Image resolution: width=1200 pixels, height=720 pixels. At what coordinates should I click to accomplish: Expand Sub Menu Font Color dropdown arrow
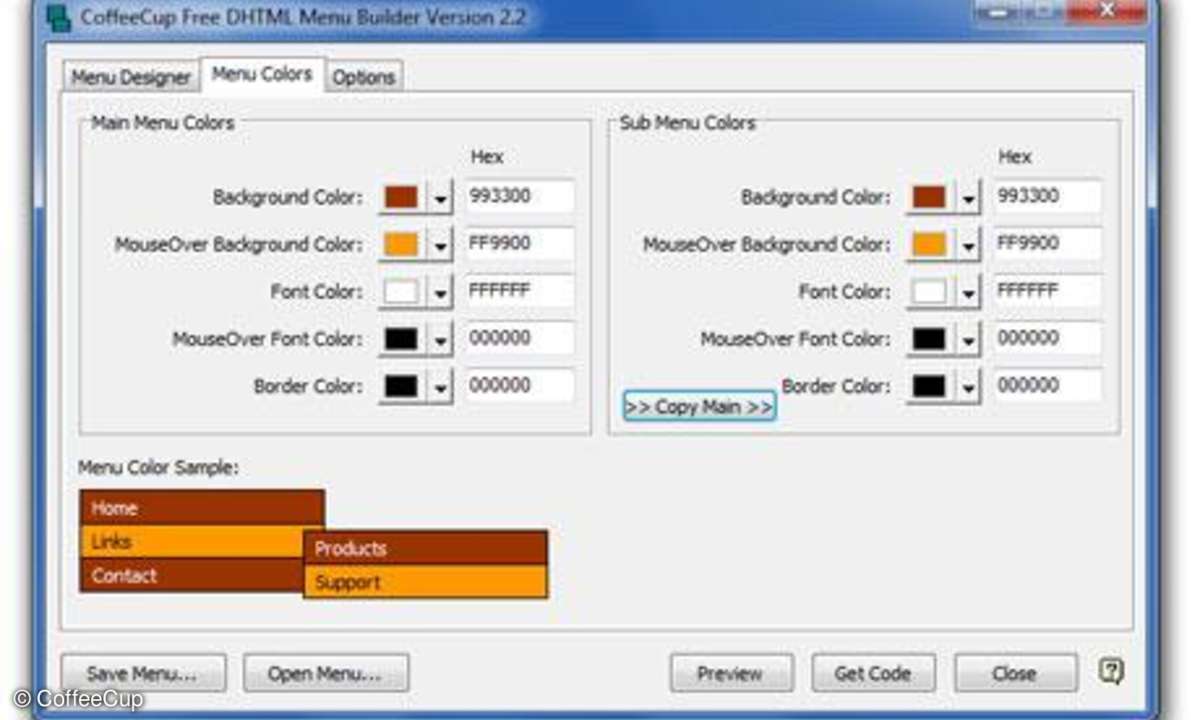click(968, 292)
